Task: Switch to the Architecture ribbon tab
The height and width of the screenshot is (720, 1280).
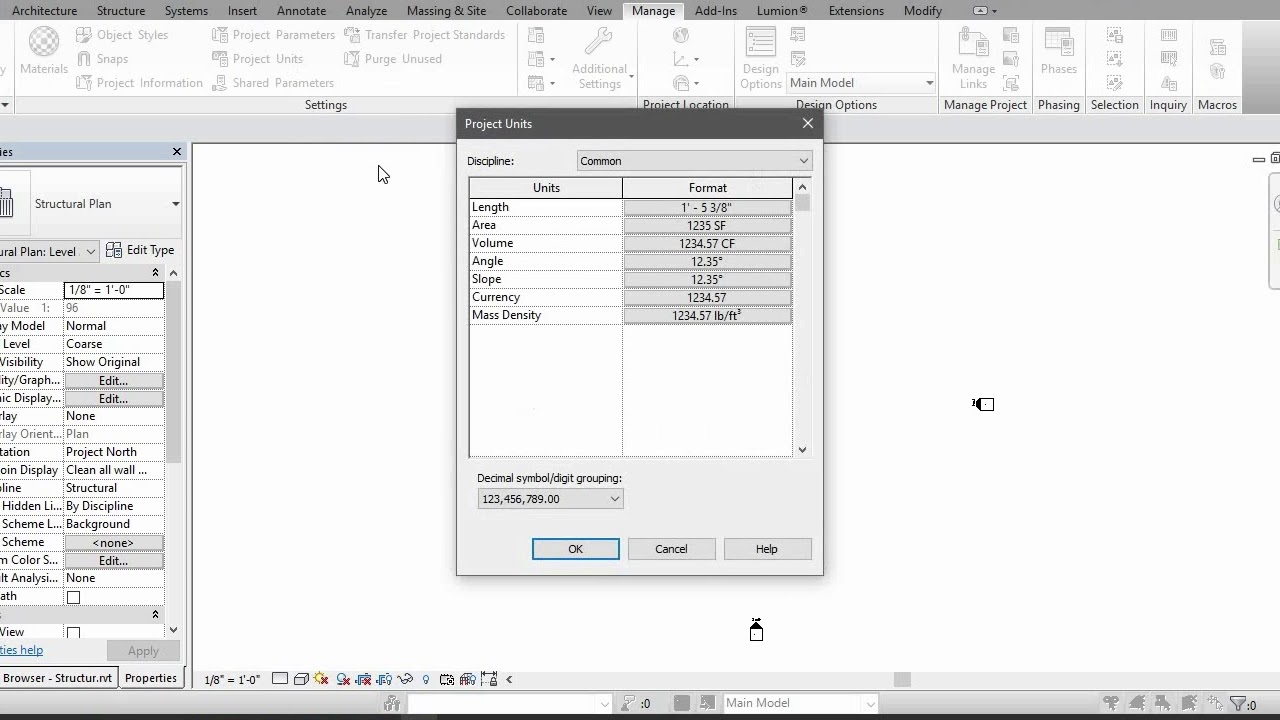Action: [x=44, y=11]
